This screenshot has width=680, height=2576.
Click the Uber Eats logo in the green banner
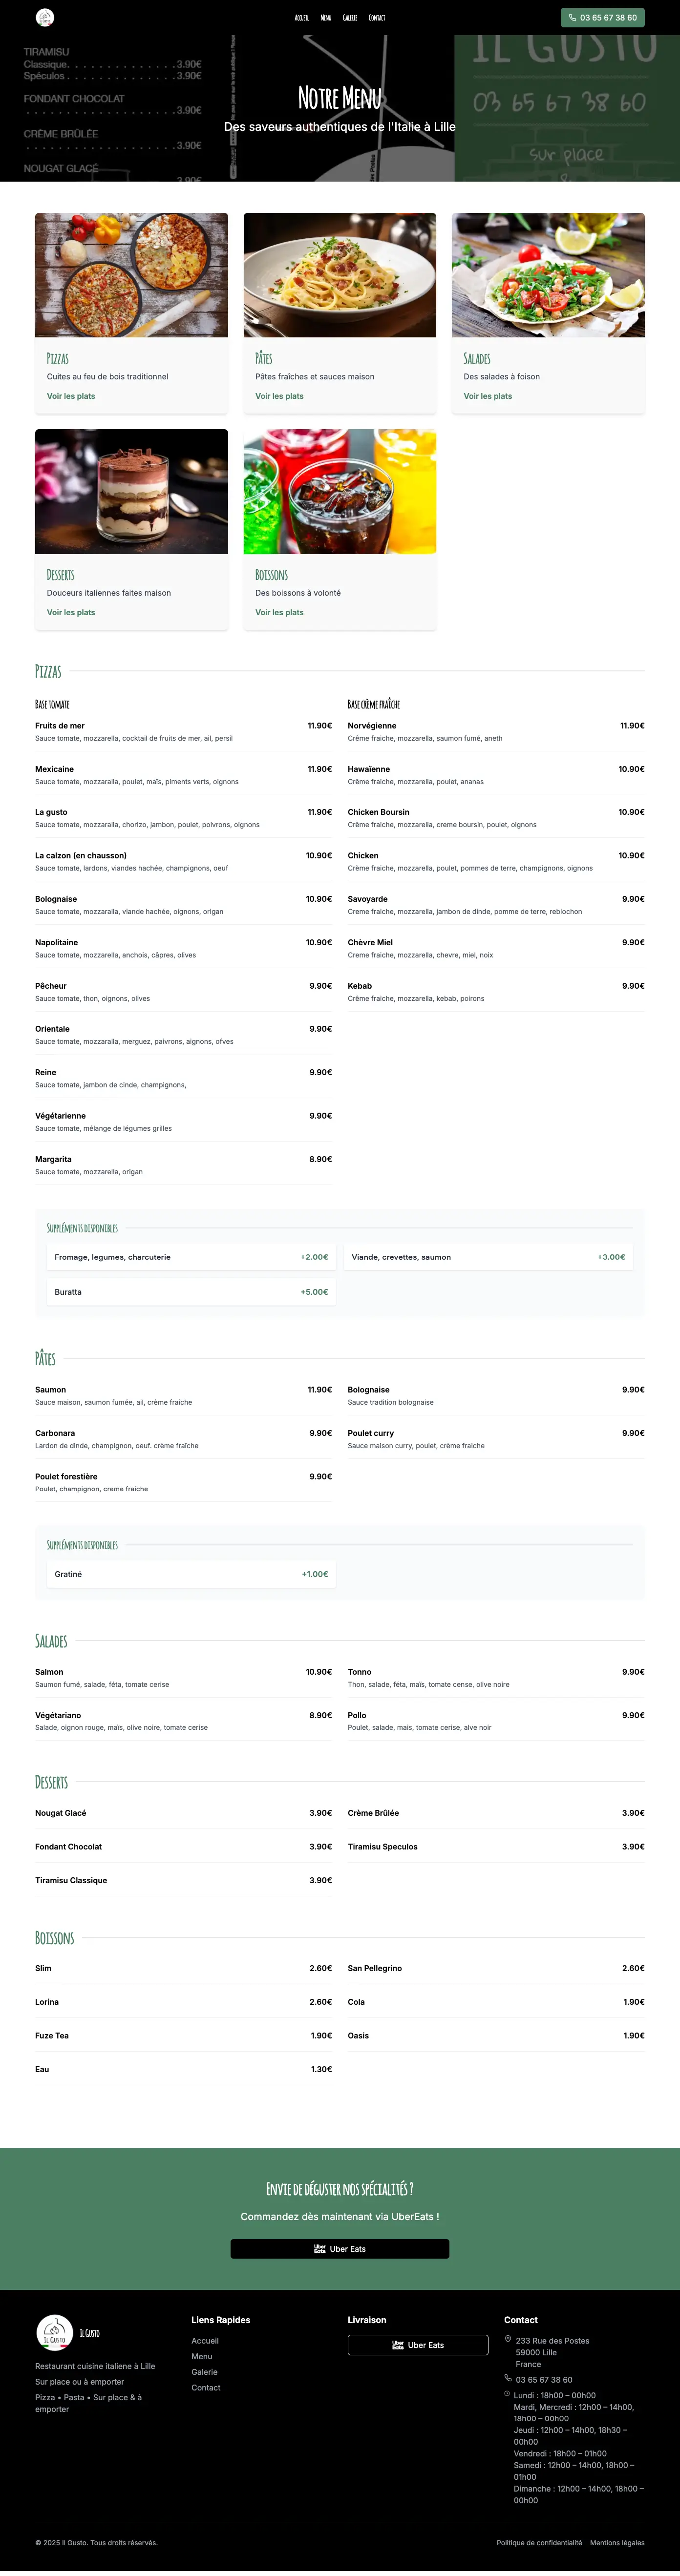coord(320,2249)
